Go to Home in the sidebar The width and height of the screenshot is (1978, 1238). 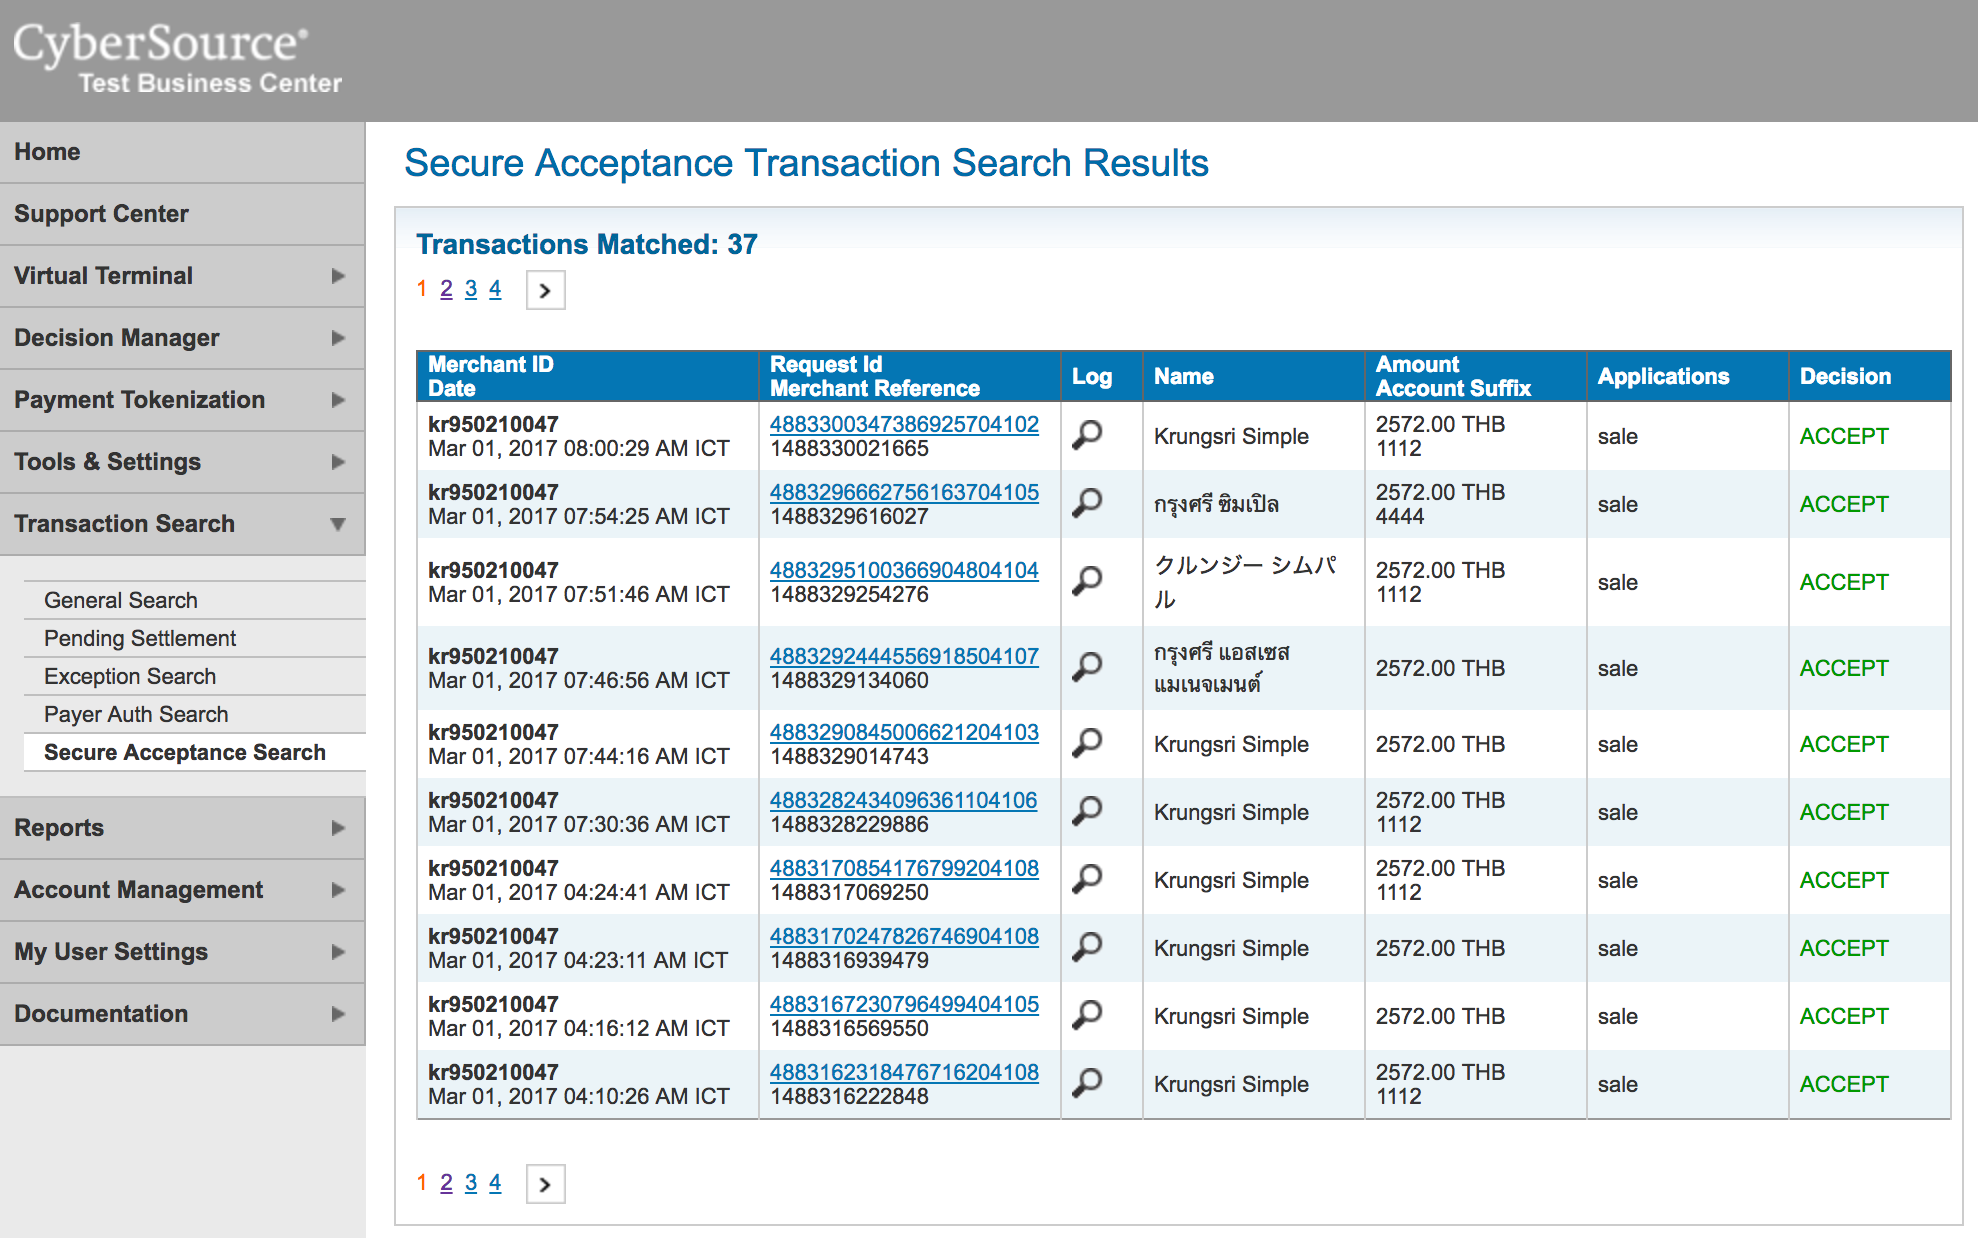[47, 152]
